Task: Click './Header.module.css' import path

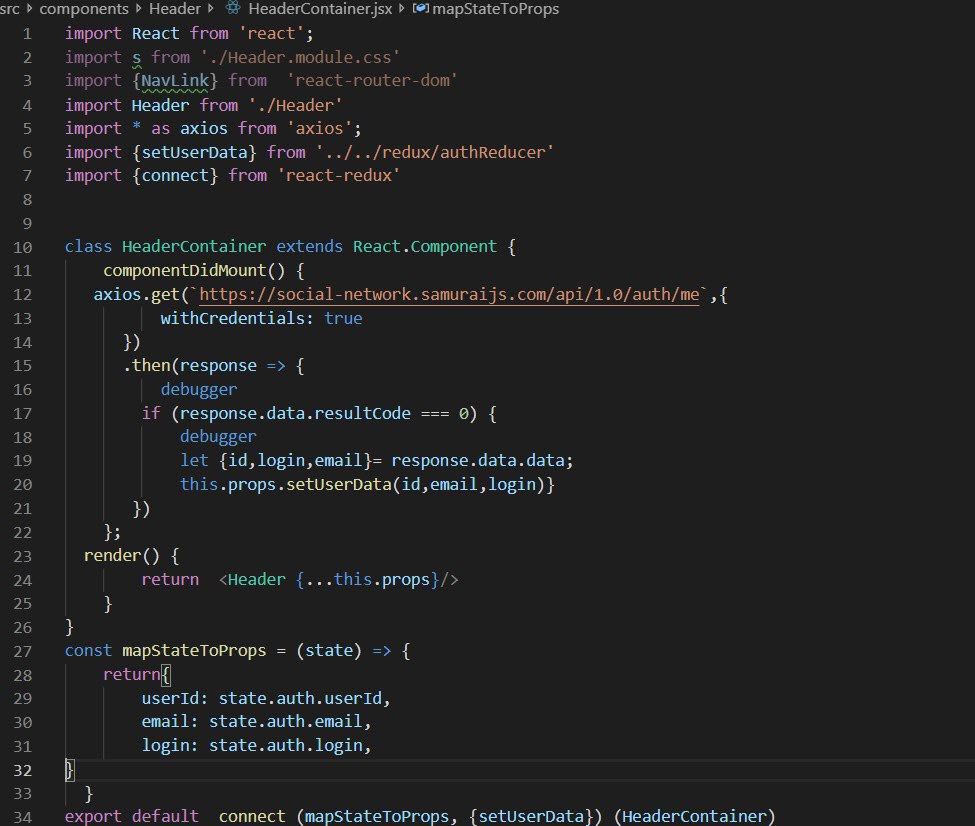Action: click(300, 58)
